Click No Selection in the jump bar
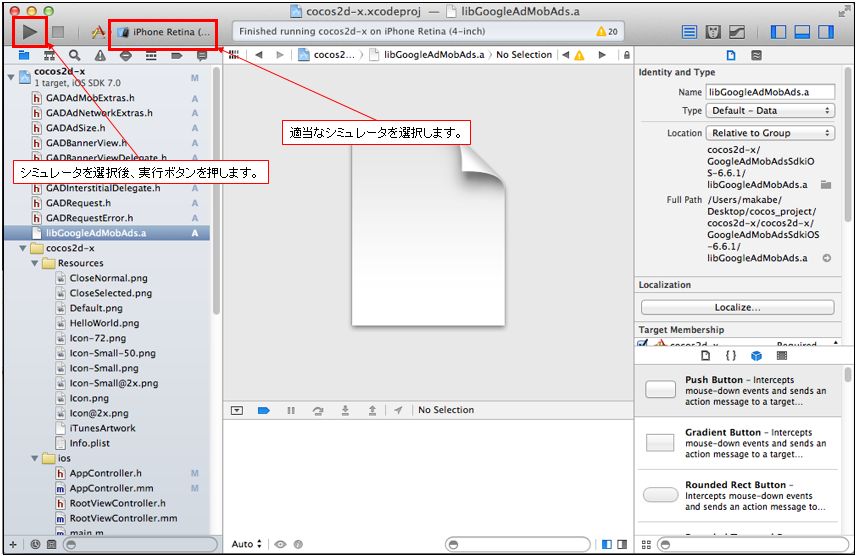 point(524,55)
